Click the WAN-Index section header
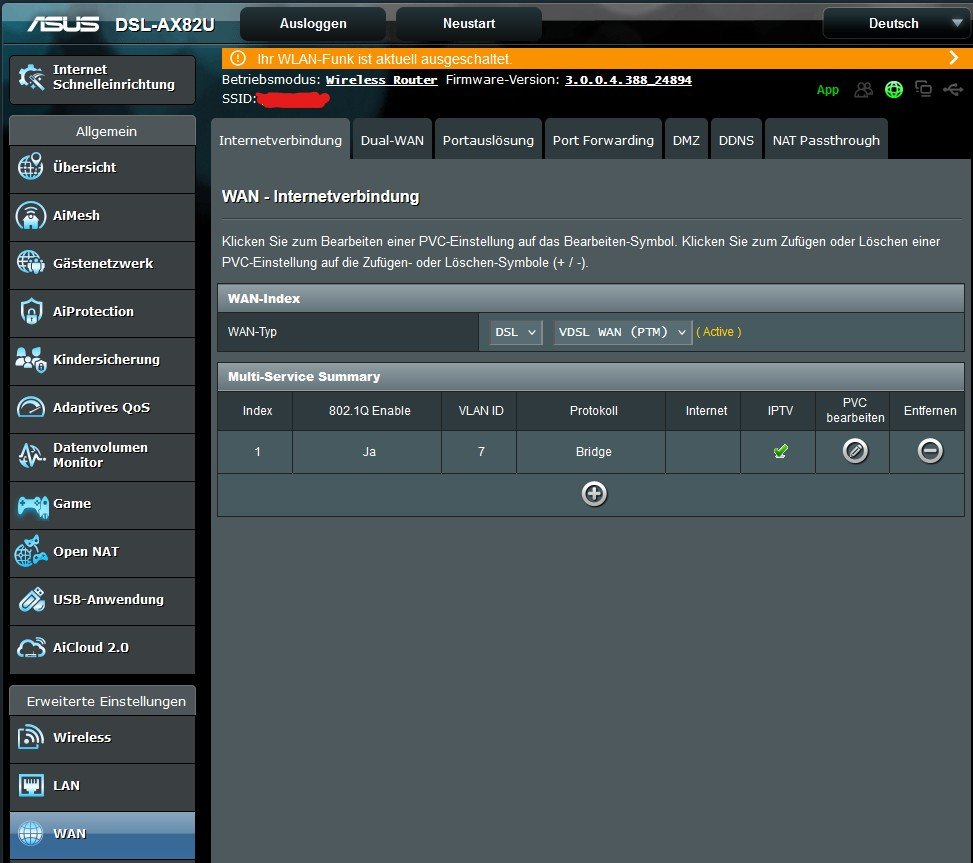This screenshot has width=973, height=863. 591,298
